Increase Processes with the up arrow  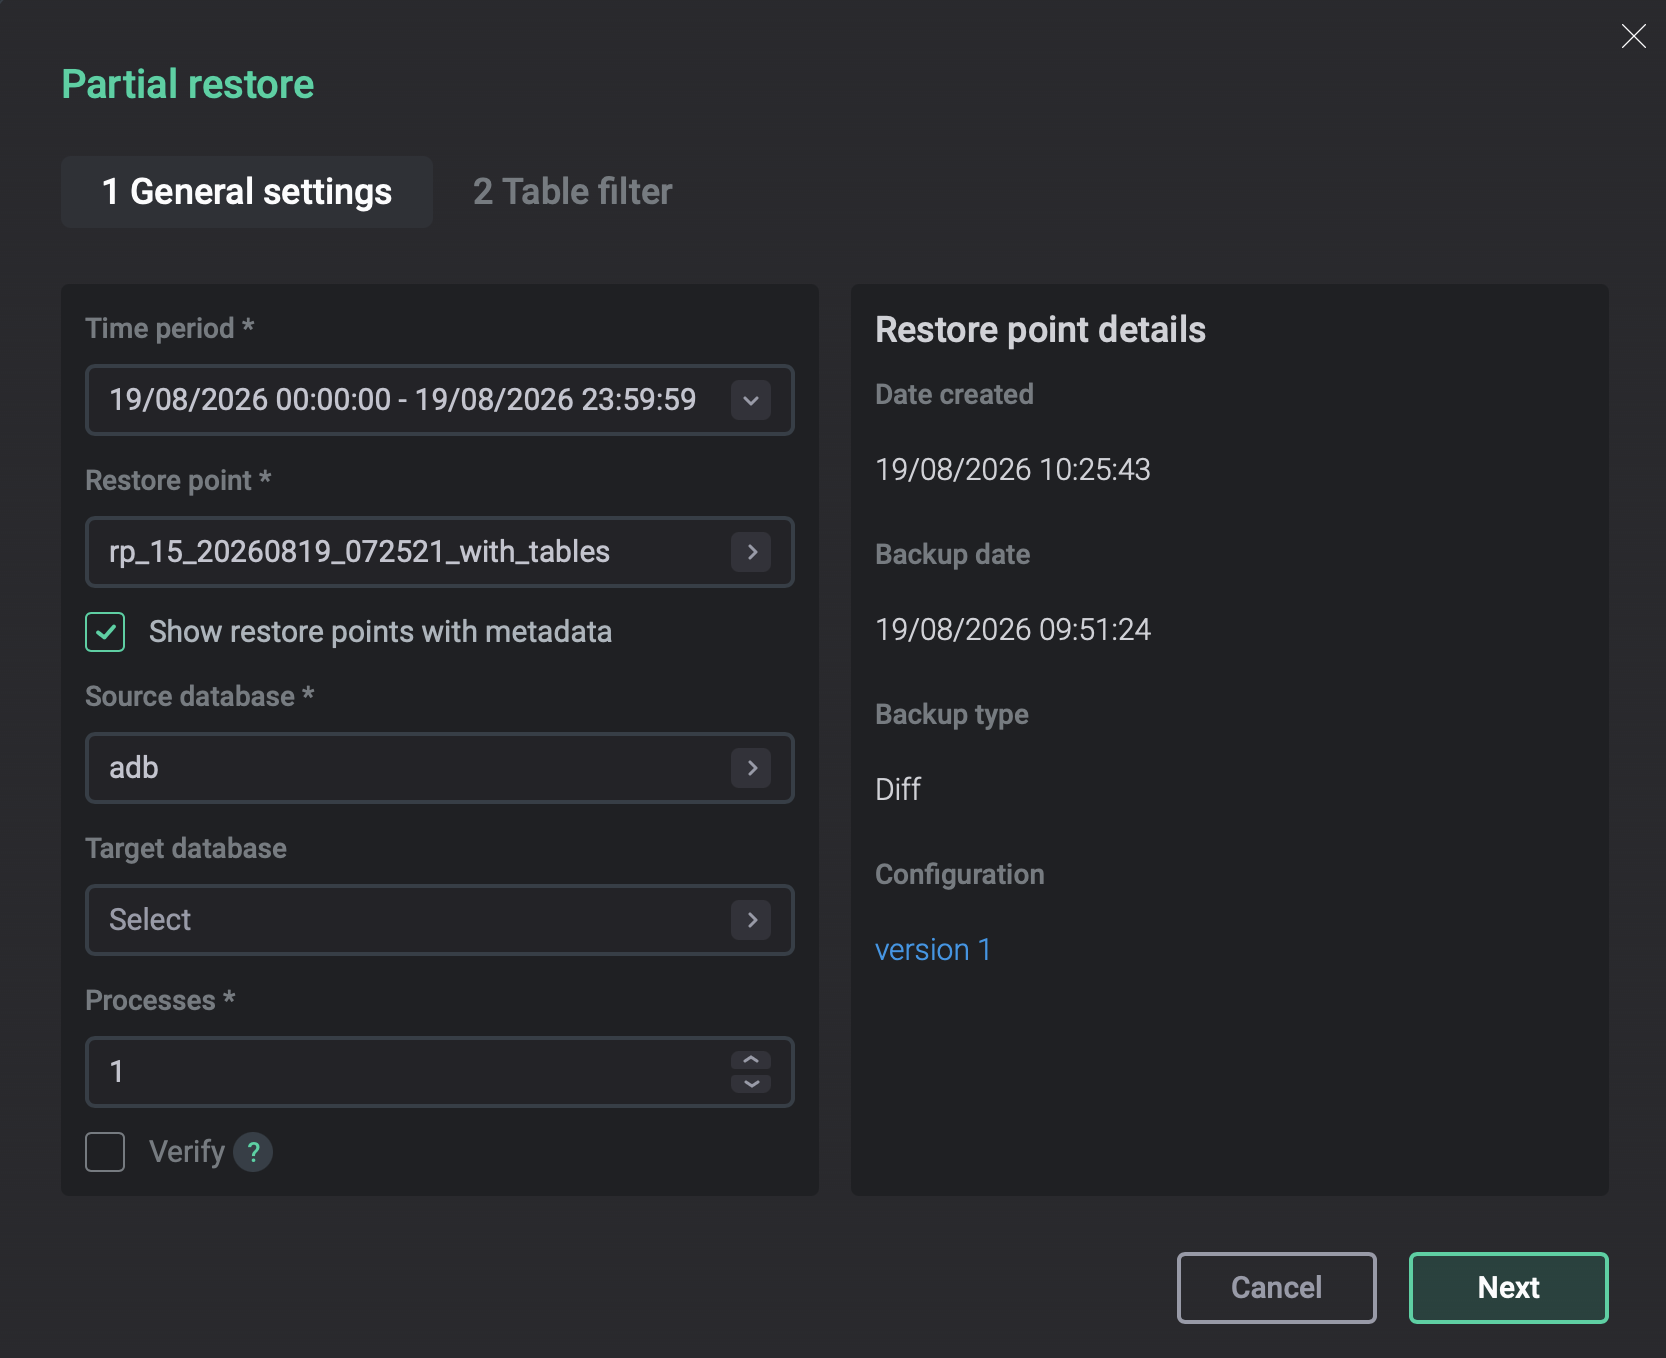coord(751,1061)
